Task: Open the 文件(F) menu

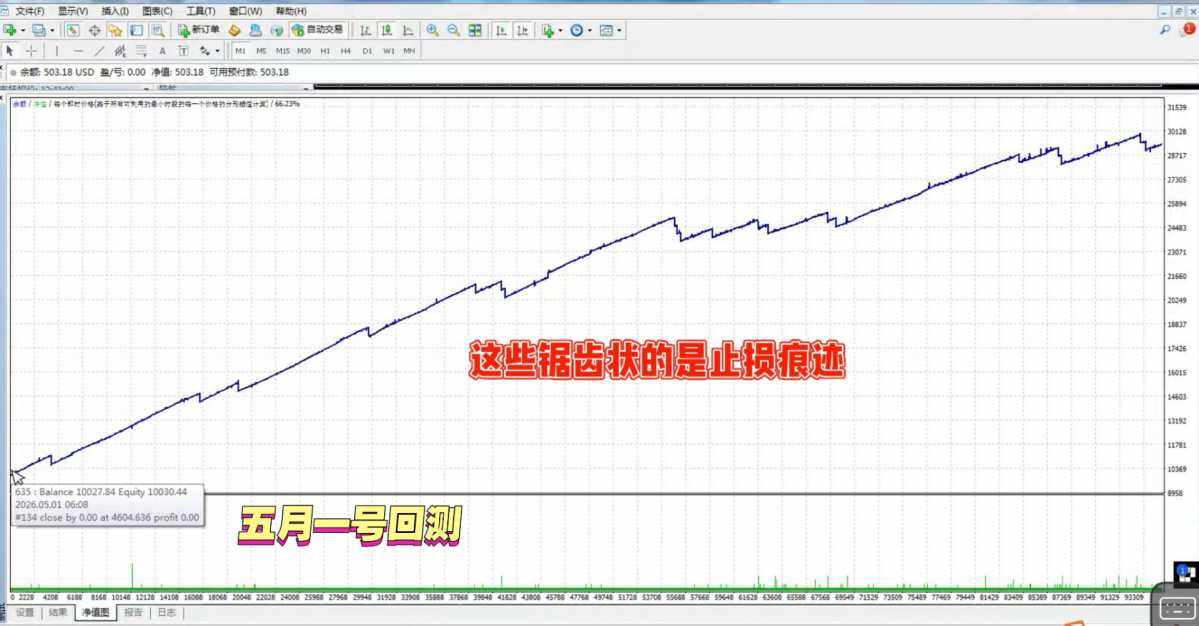Action: (30, 11)
